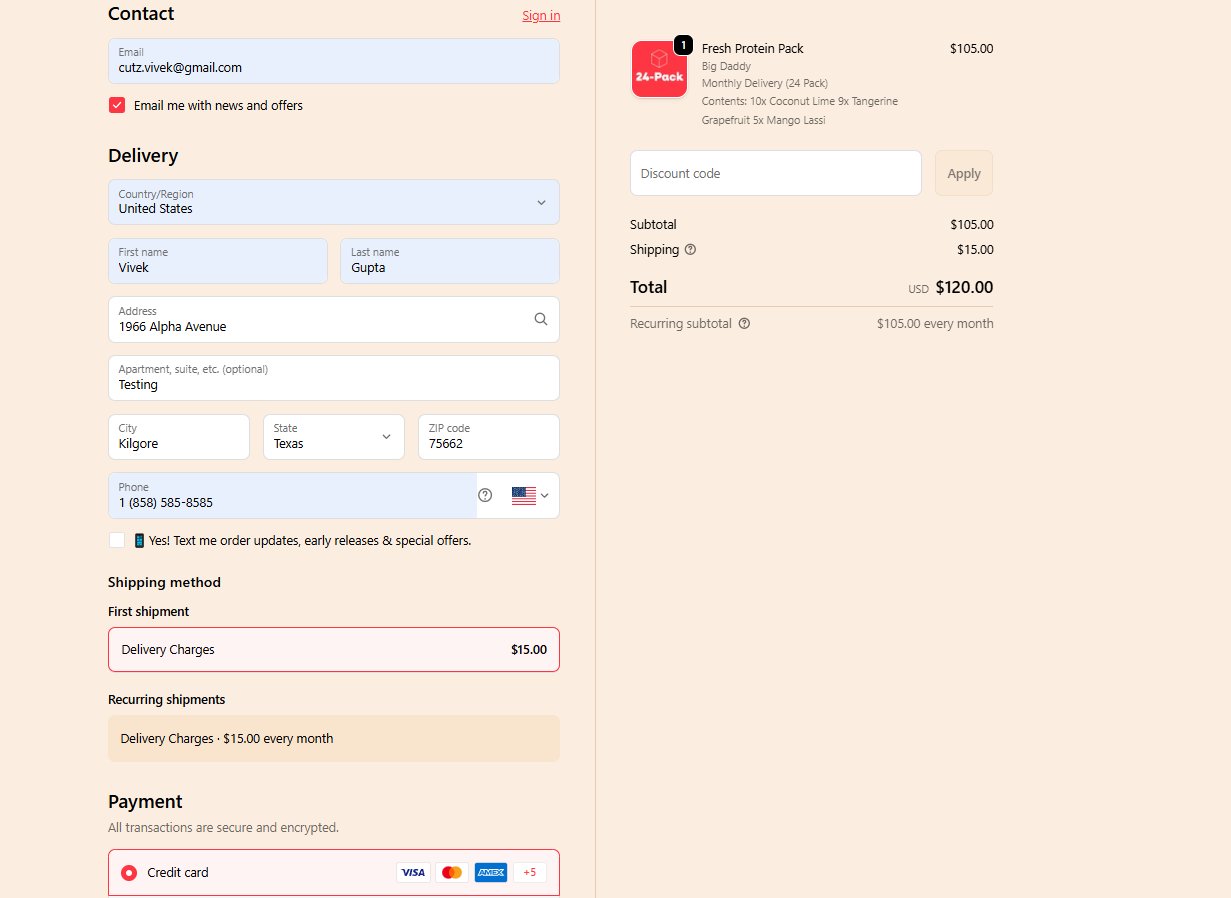Open the phone country flag selector
The height and width of the screenshot is (898, 1231).
(530, 495)
